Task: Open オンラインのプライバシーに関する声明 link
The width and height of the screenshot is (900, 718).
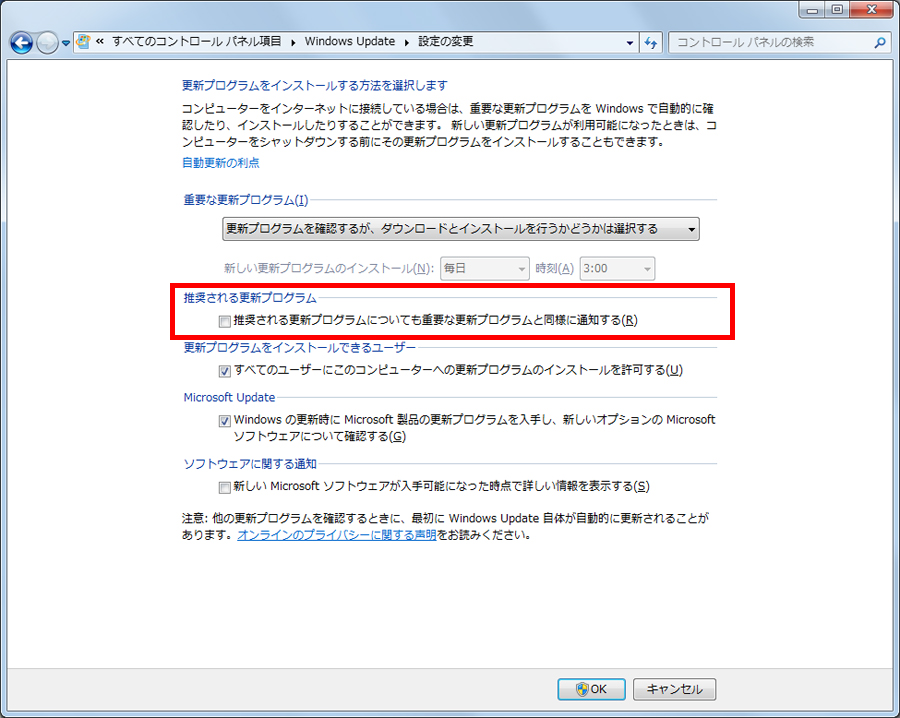Action: coord(337,535)
